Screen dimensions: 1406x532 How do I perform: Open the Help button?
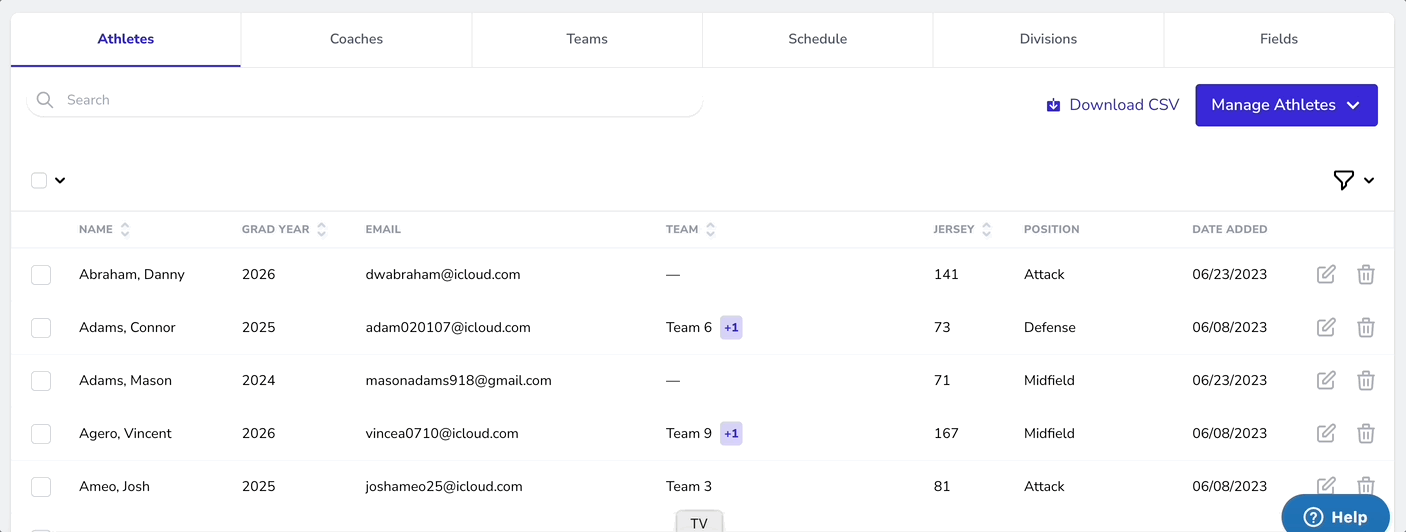(1335, 517)
